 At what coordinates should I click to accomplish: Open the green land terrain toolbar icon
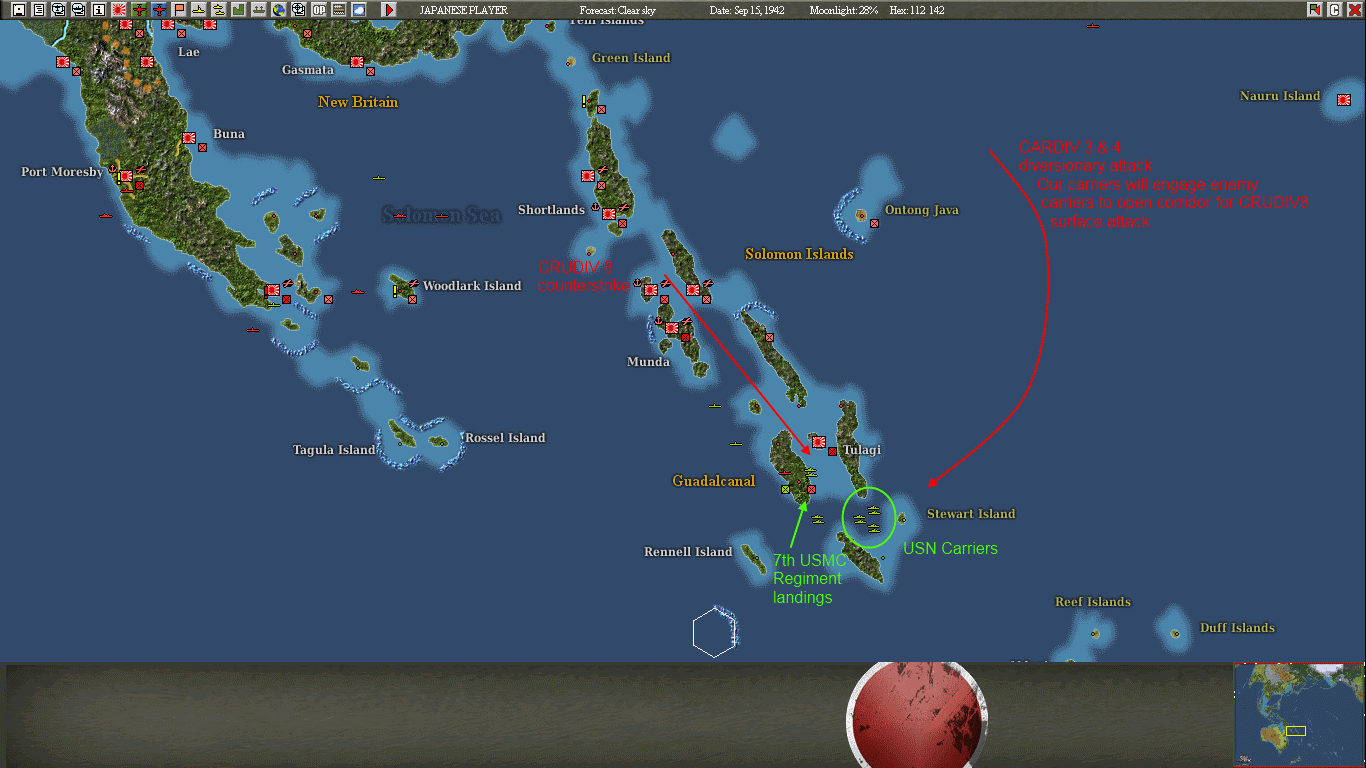click(239, 10)
